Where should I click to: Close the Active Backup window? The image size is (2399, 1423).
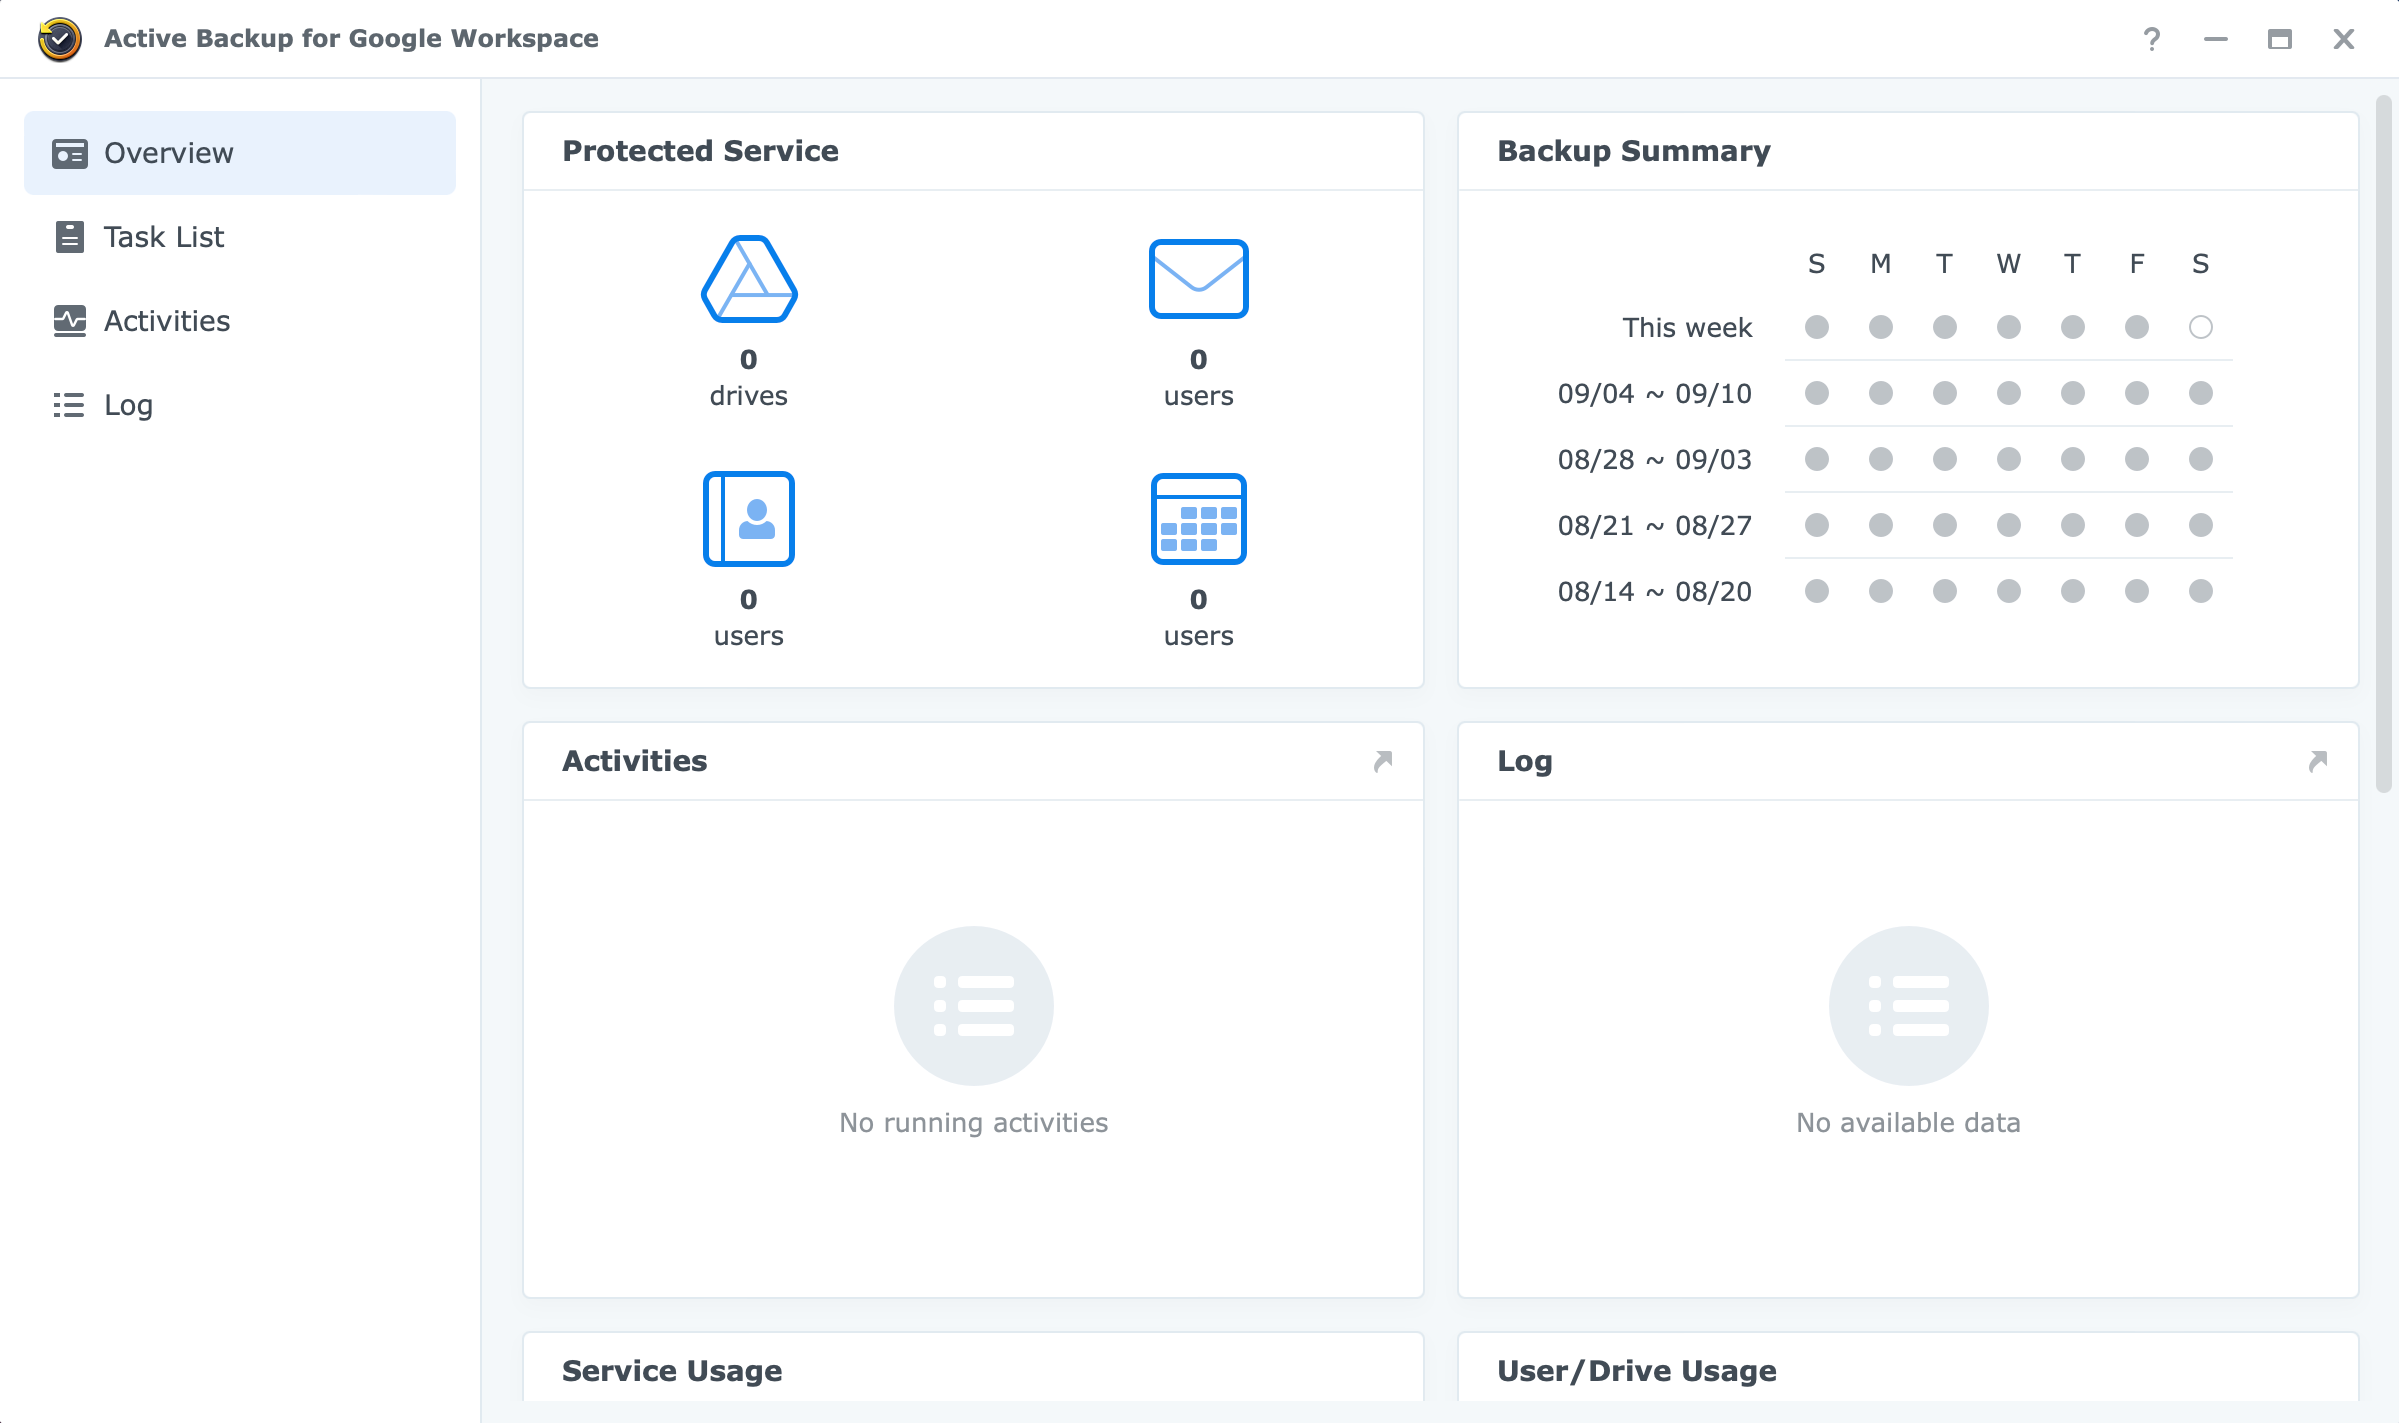2344,39
